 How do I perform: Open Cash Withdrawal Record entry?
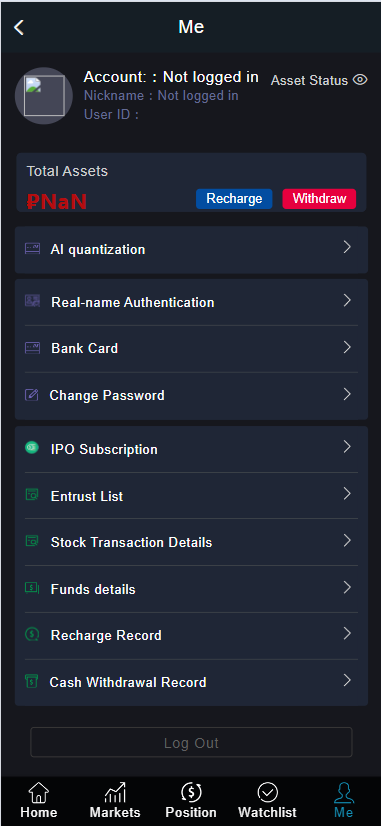tap(191, 682)
